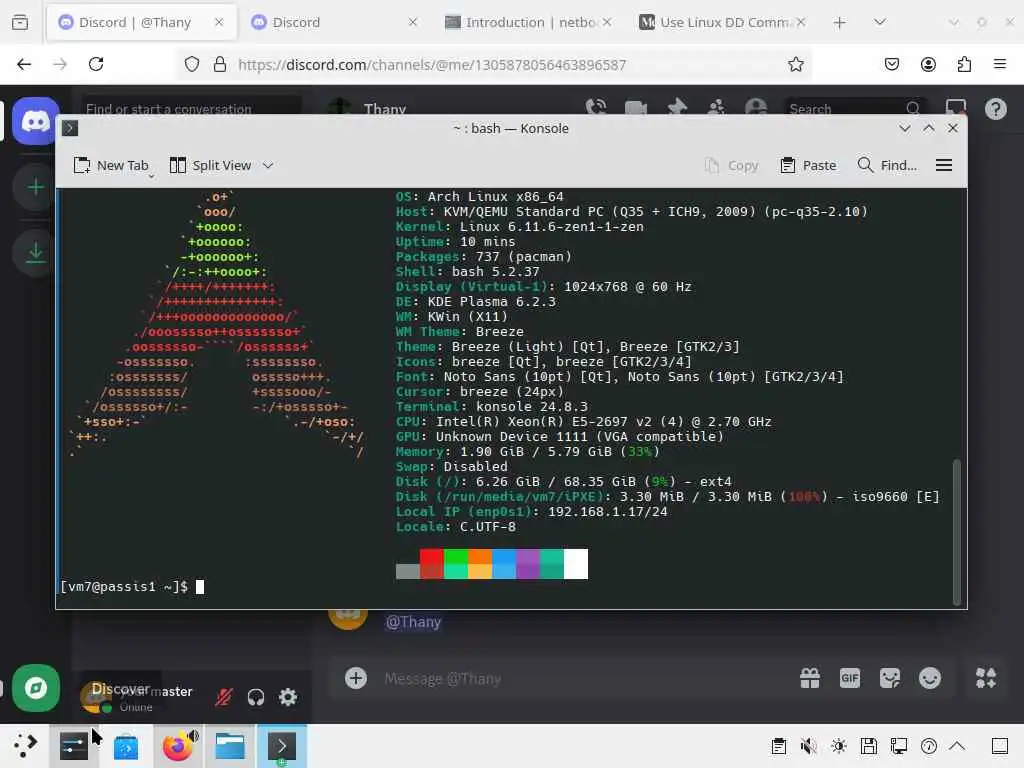Open tracking protection shield icon
Screen dimensions: 1024x768
(x=191, y=64)
